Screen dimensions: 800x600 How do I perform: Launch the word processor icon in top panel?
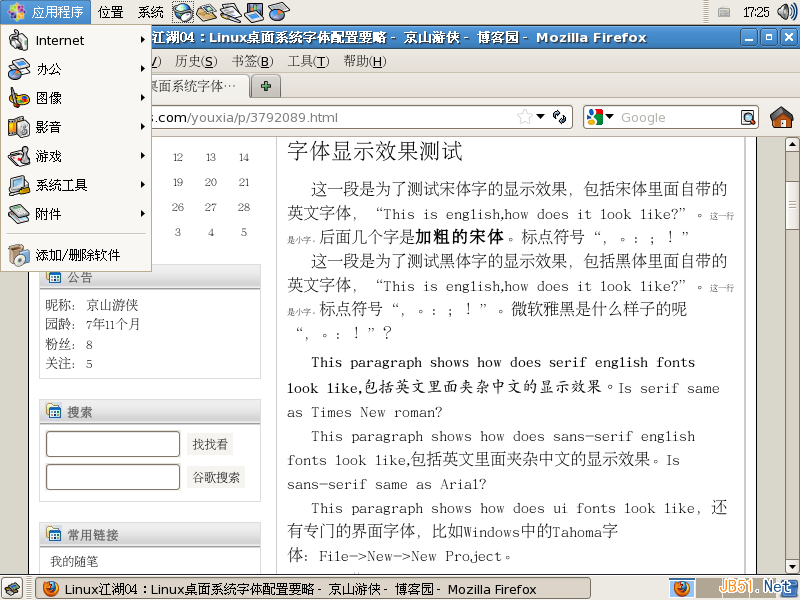click(231, 12)
